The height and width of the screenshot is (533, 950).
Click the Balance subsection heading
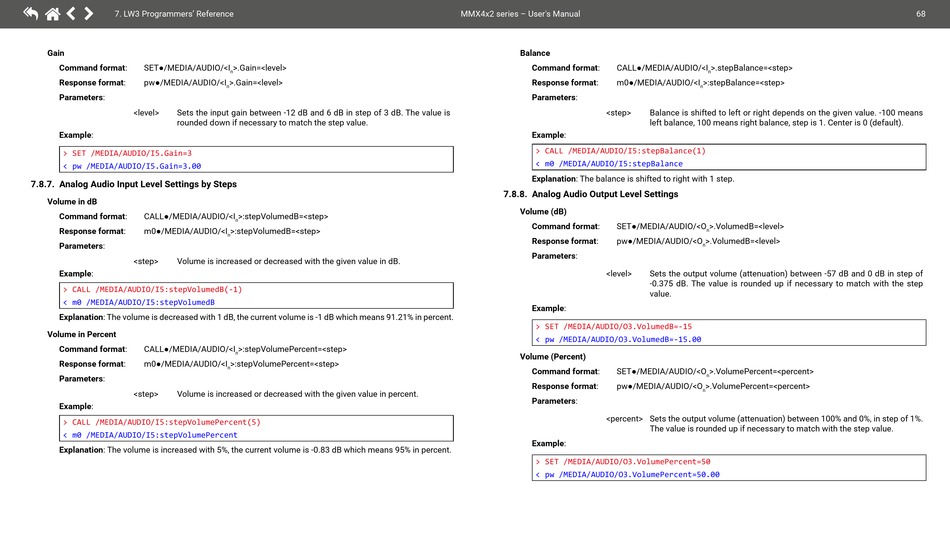tap(535, 53)
